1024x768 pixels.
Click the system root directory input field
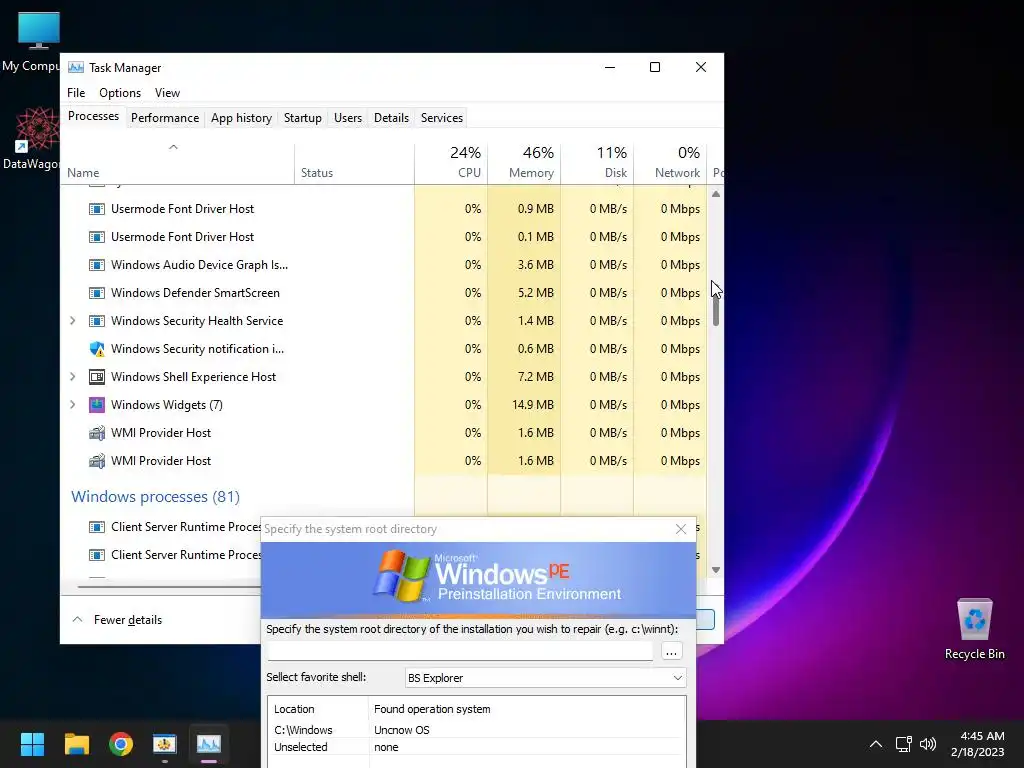click(x=460, y=651)
